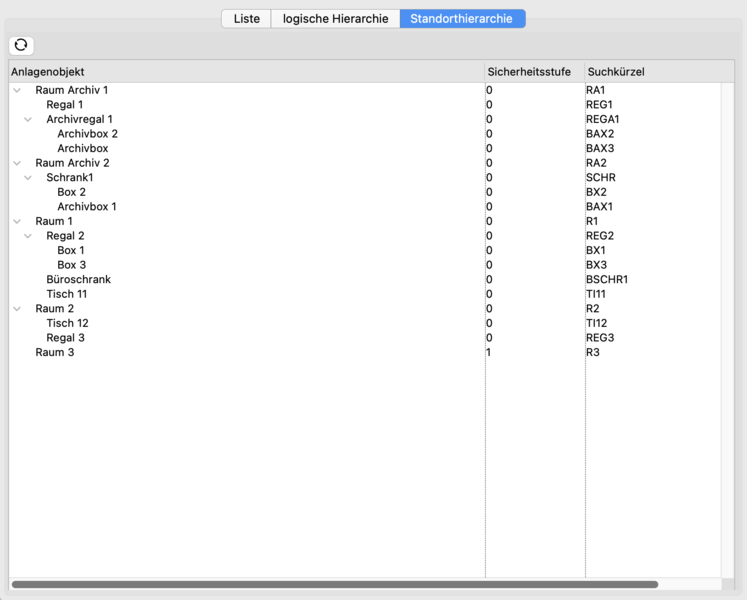This screenshot has height=600, width=747.
Task: Collapse the Archivregal 1 node
Action: pyautogui.click(x=28, y=120)
